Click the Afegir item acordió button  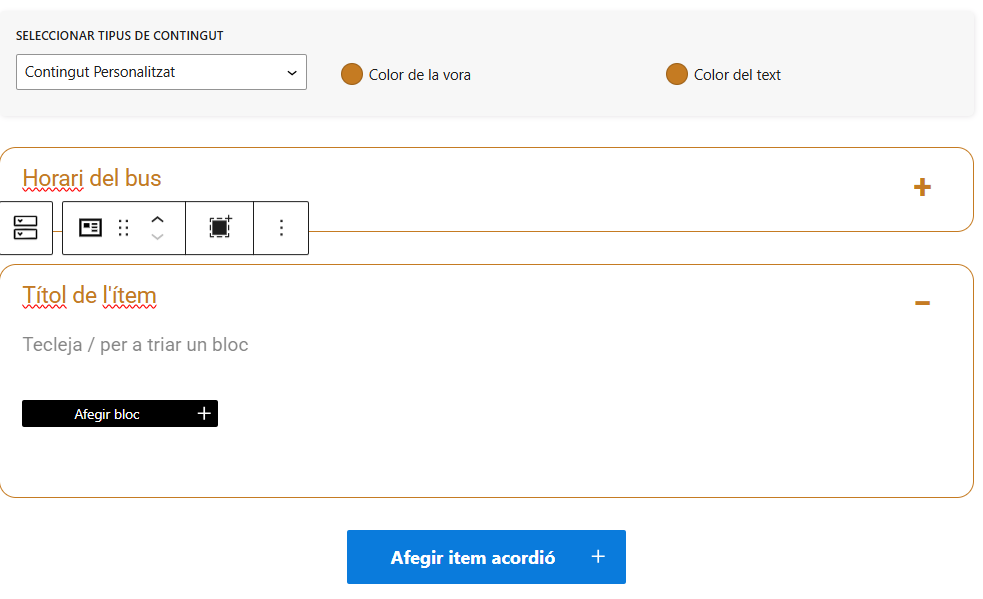(x=486, y=557)
